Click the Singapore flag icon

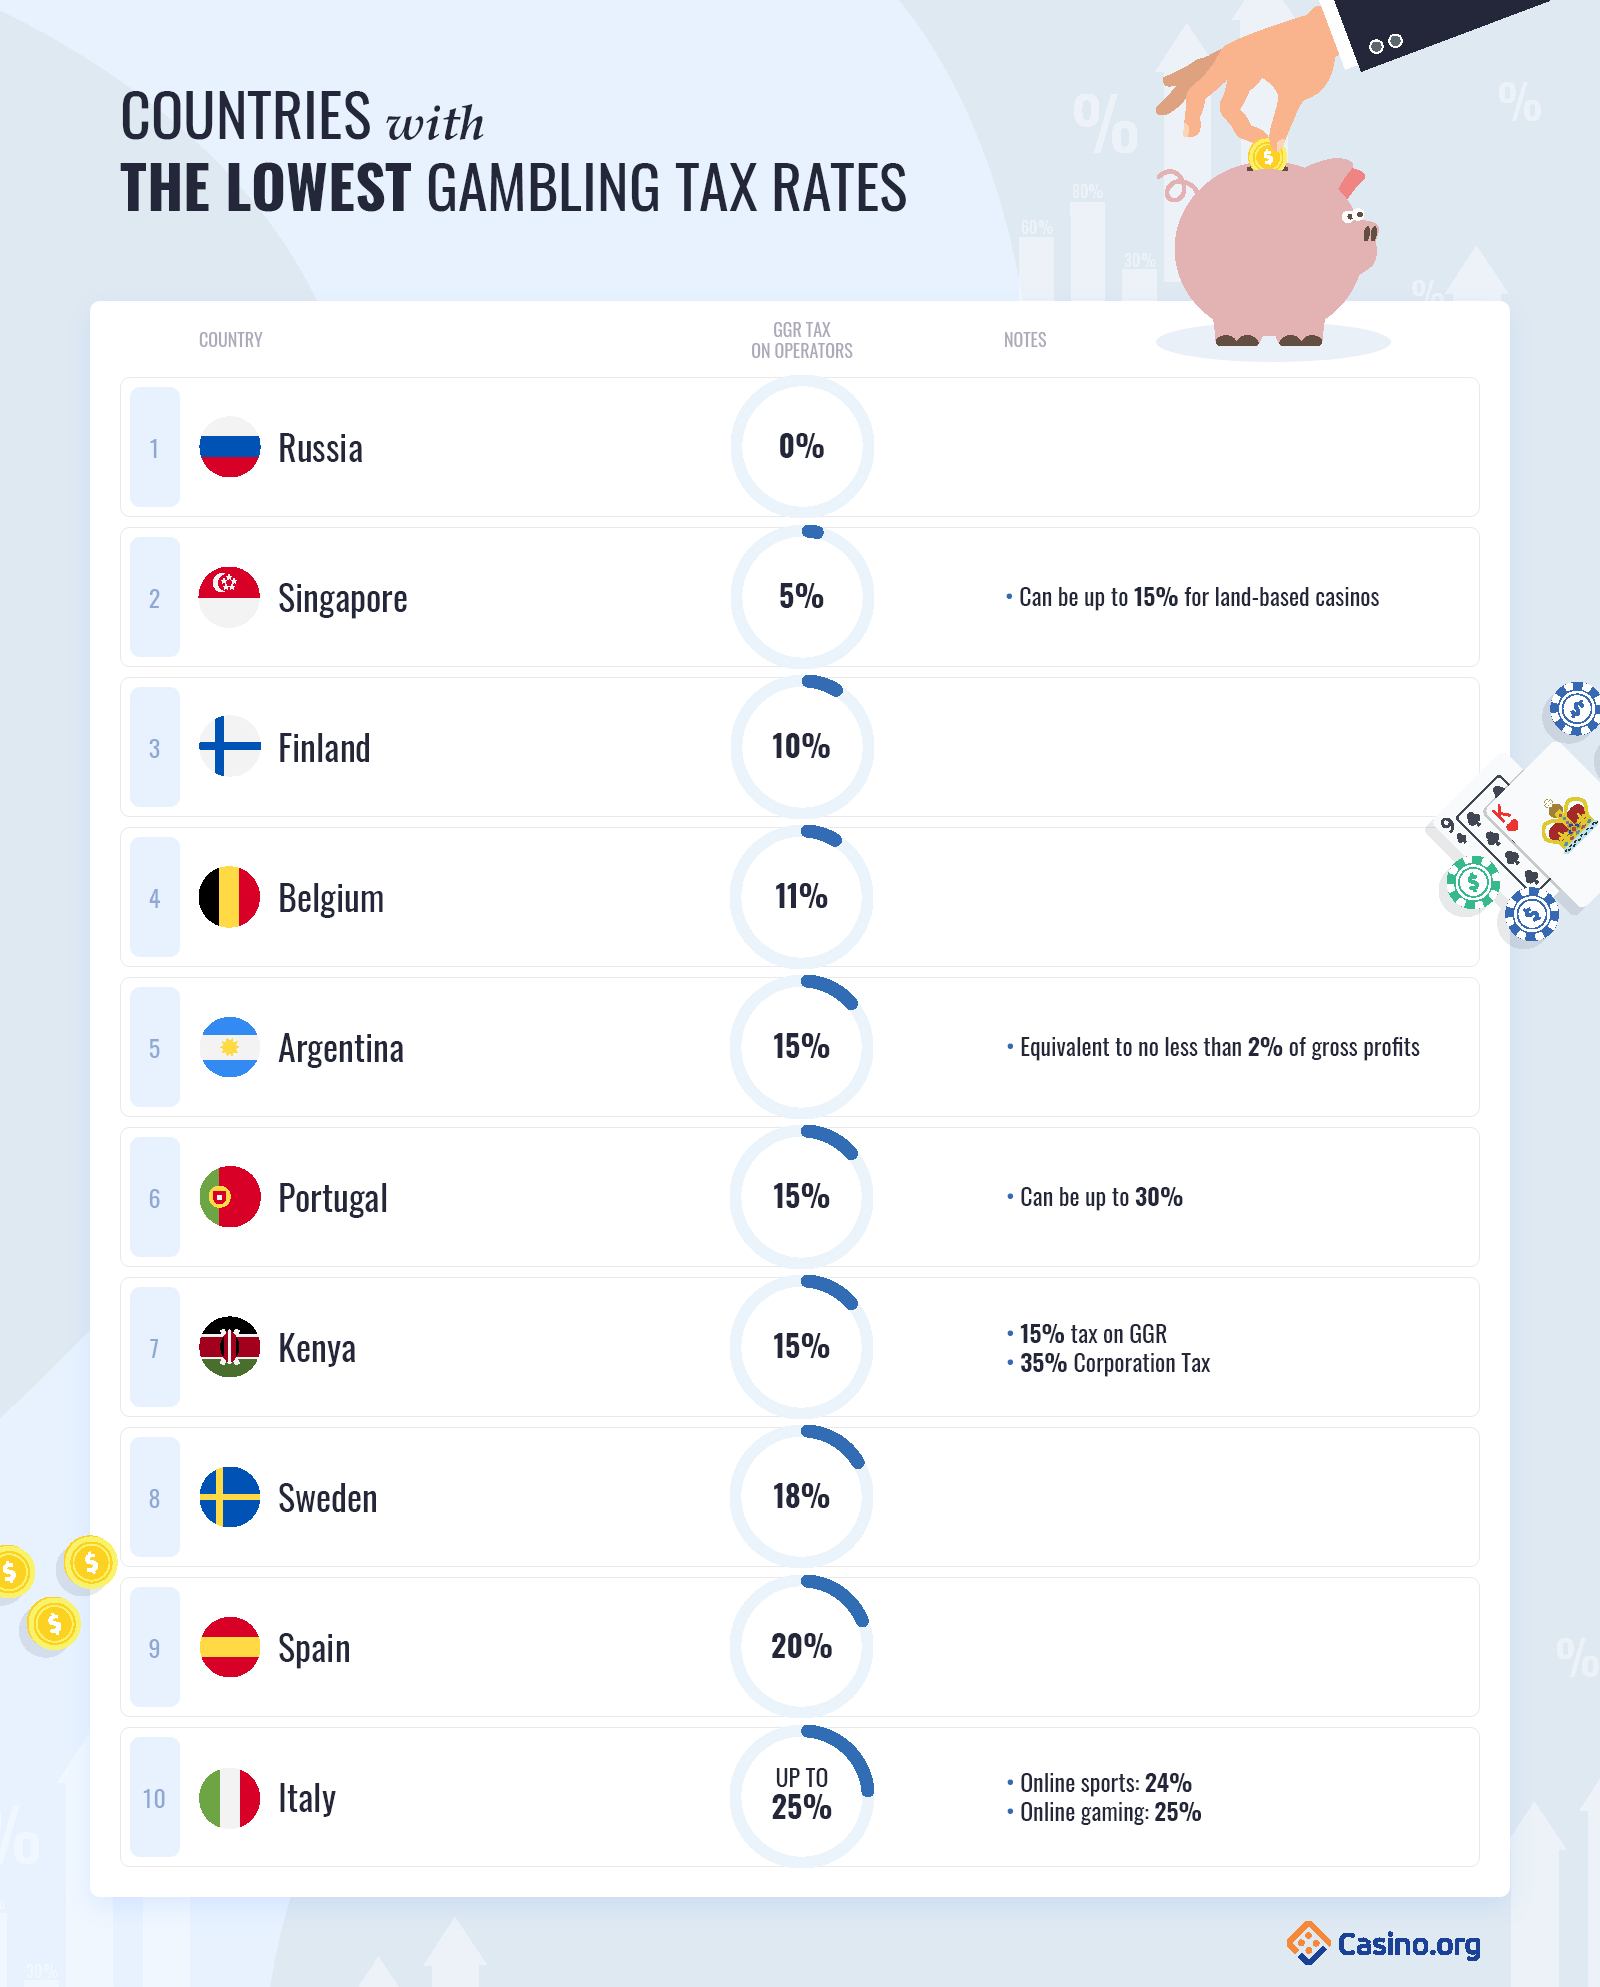[230, 597]
